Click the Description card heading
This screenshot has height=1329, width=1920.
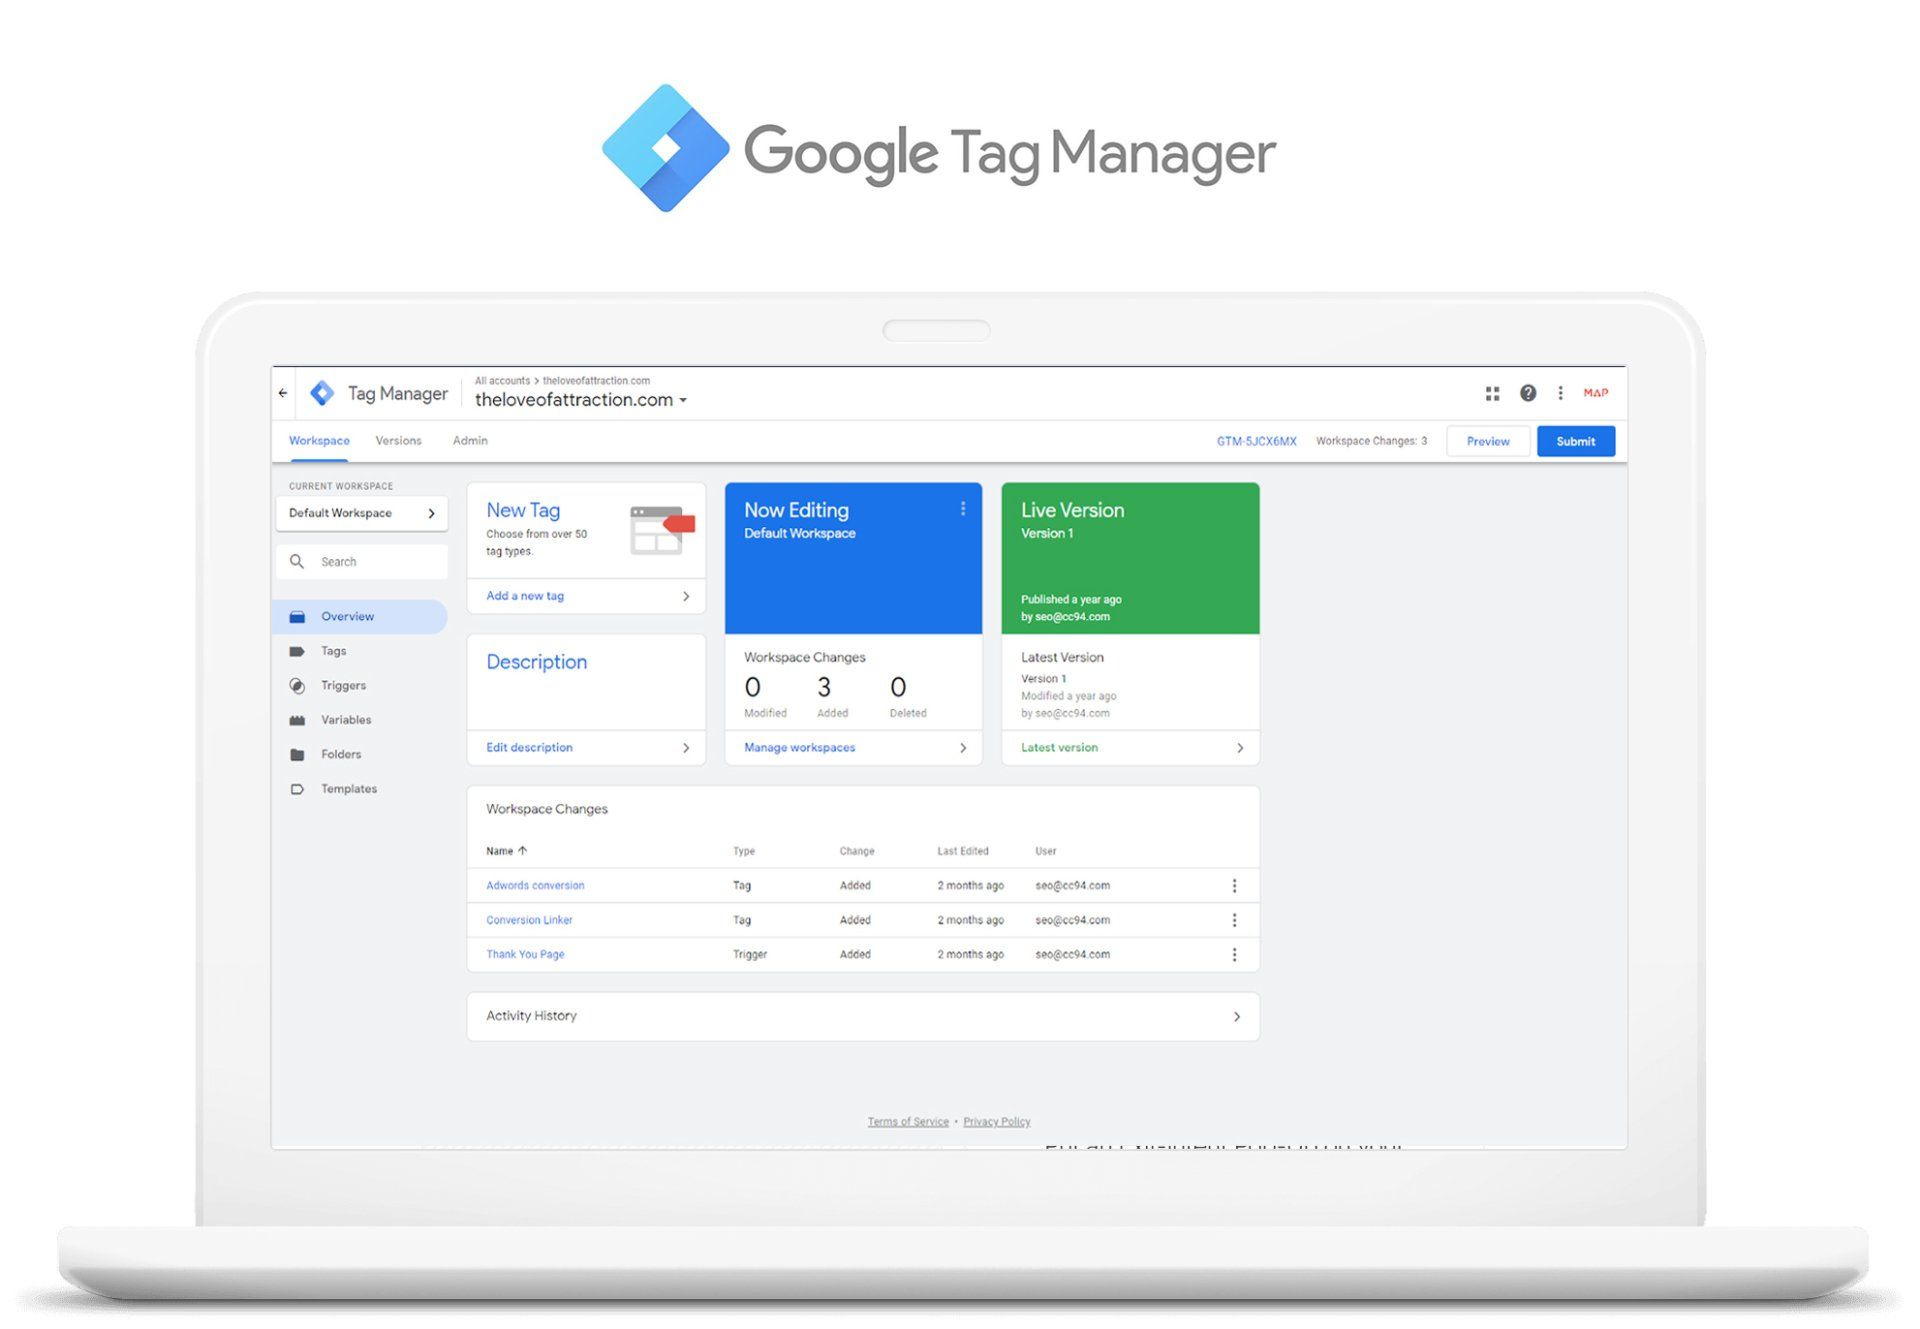(x=536, y=662)
